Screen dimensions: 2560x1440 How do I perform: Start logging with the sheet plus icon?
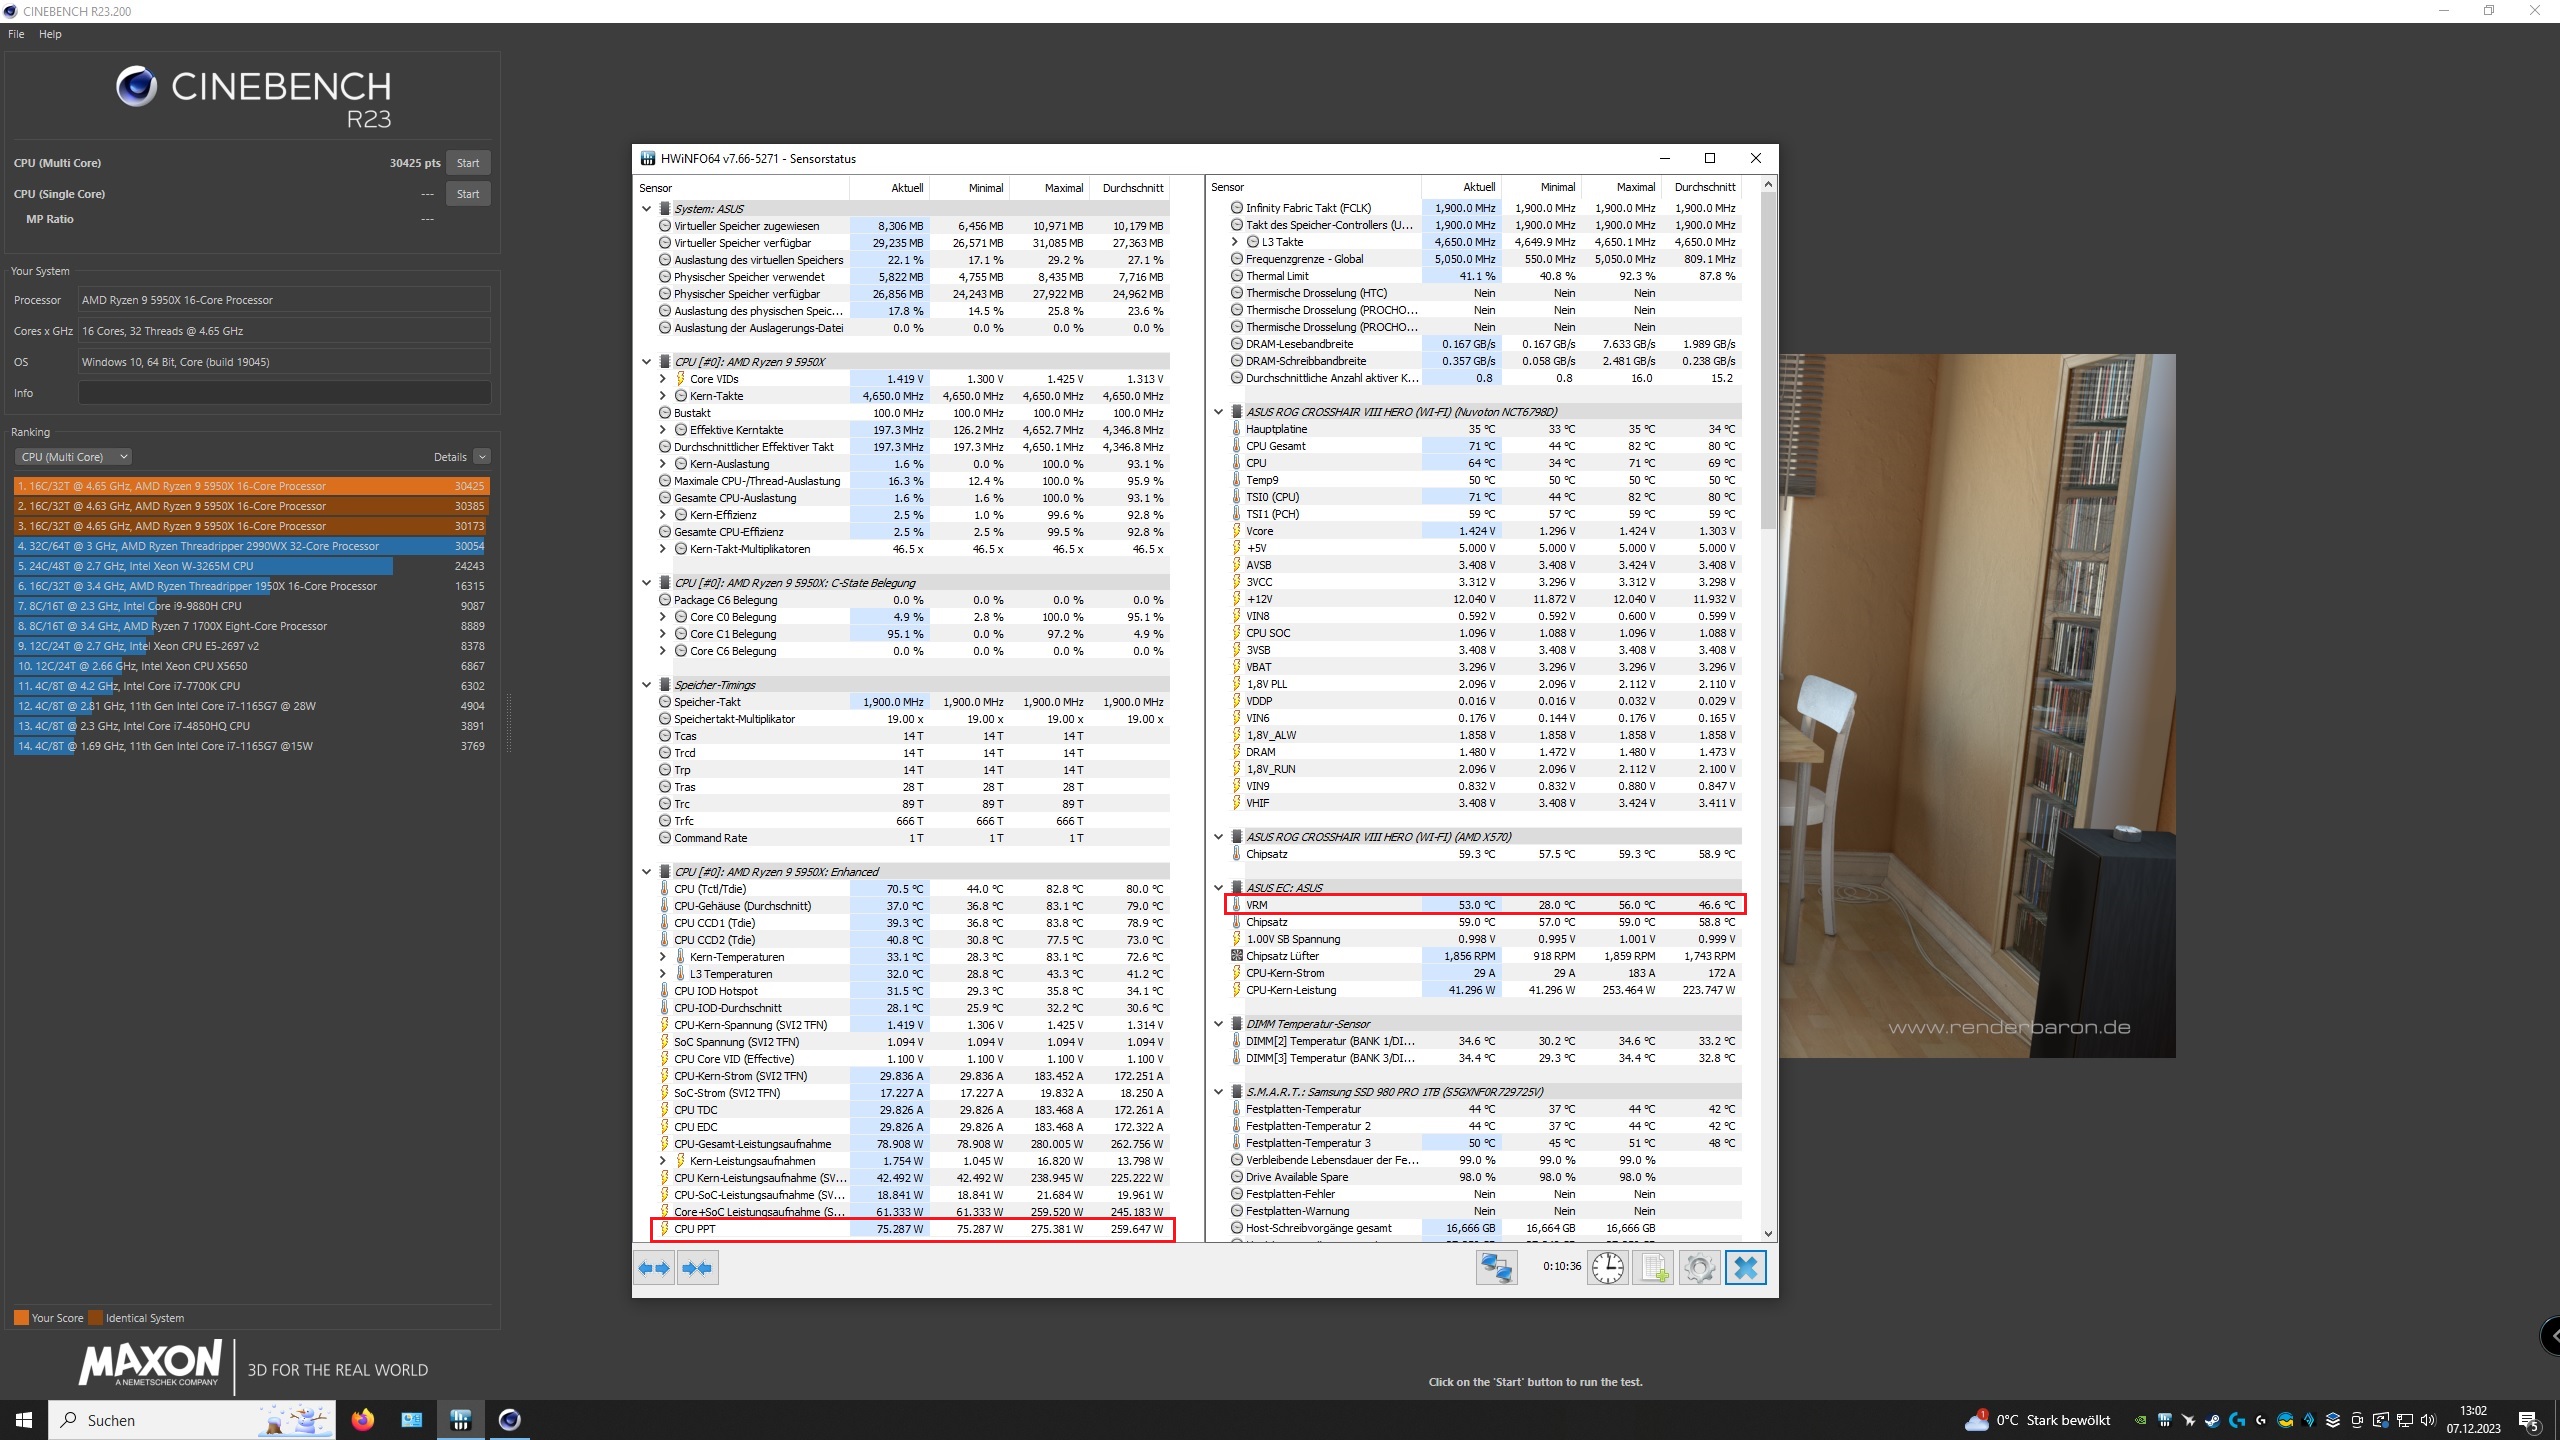pyautogui.click(x=1654, y=1268)
